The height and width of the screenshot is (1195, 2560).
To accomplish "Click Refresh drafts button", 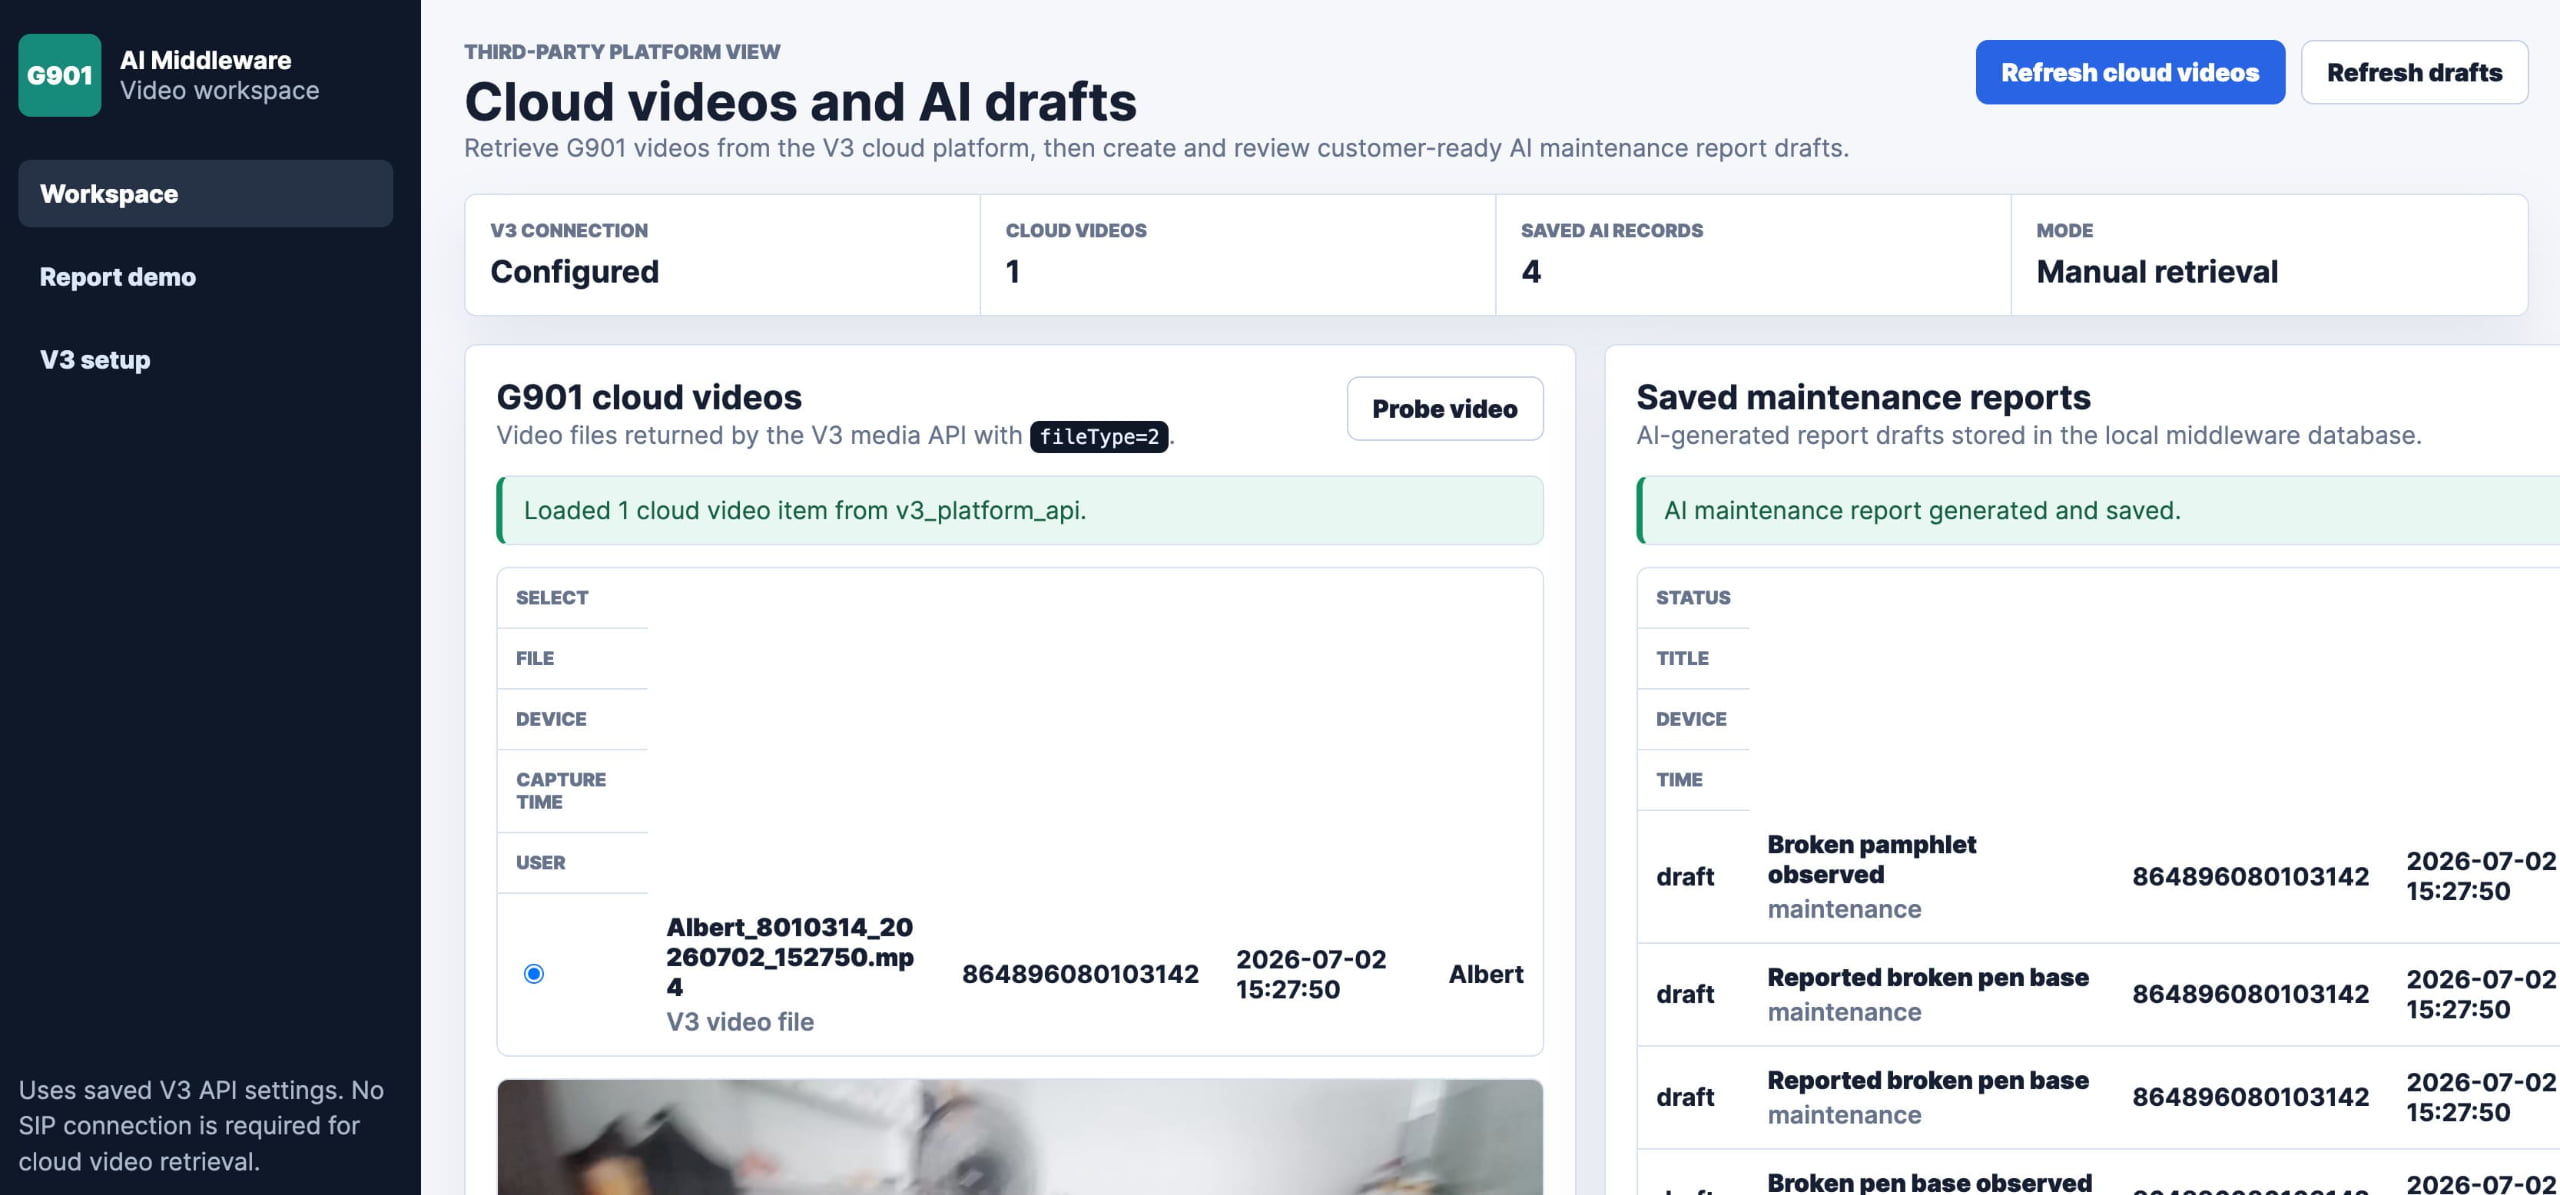I will coord(2414,72).
